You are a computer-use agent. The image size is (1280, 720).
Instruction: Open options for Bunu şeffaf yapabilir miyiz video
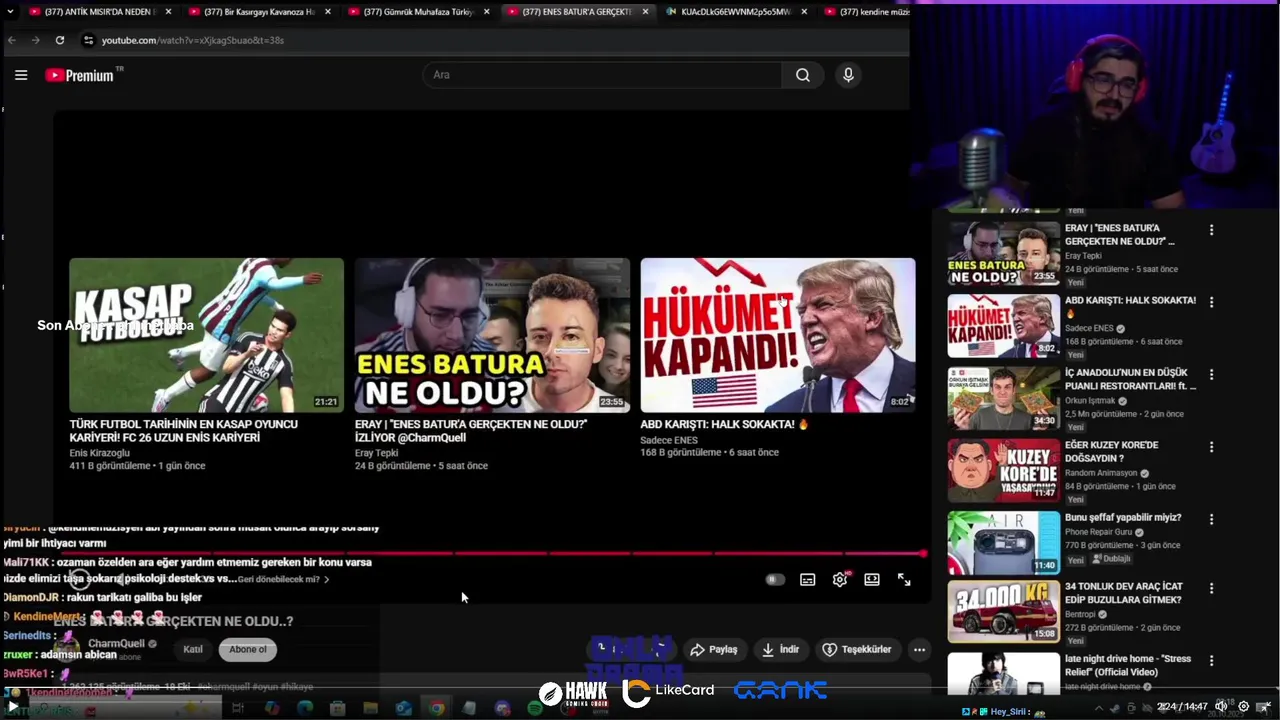pyautogui.click(x=1211, y=520)
